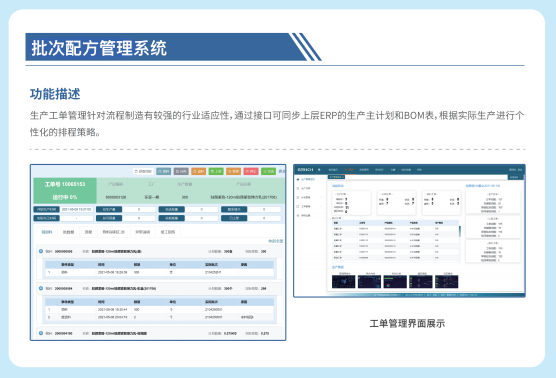
Task: Open the dropdown at tab bar's right end
Action: click(515, 177)
